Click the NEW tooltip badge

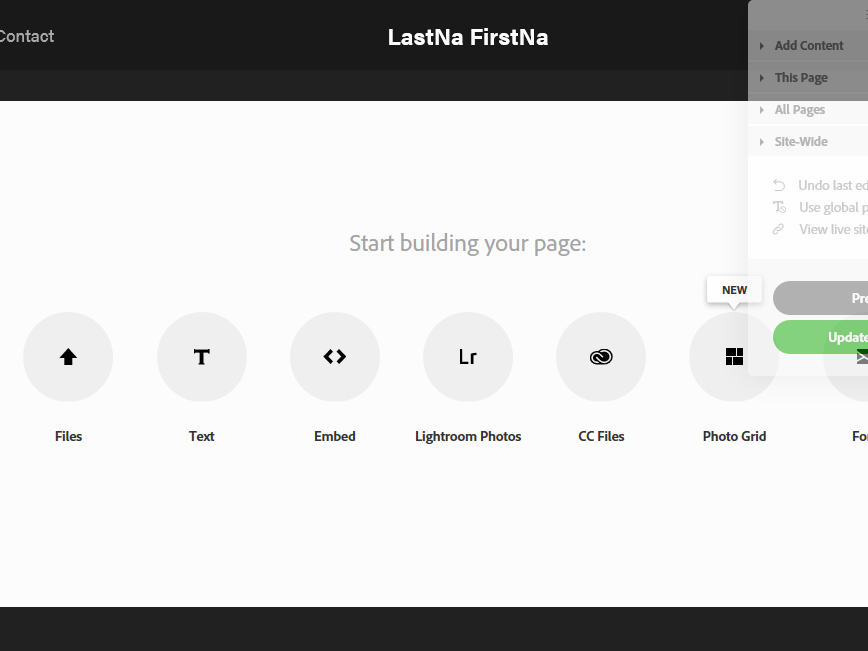coord(734,290)
